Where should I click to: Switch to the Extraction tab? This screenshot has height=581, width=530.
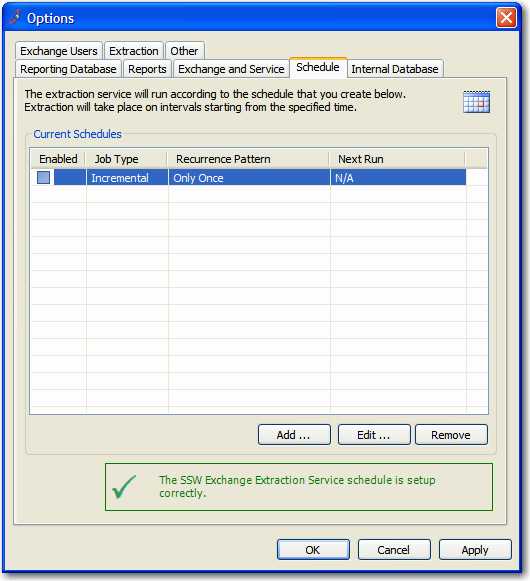point(134,51)
